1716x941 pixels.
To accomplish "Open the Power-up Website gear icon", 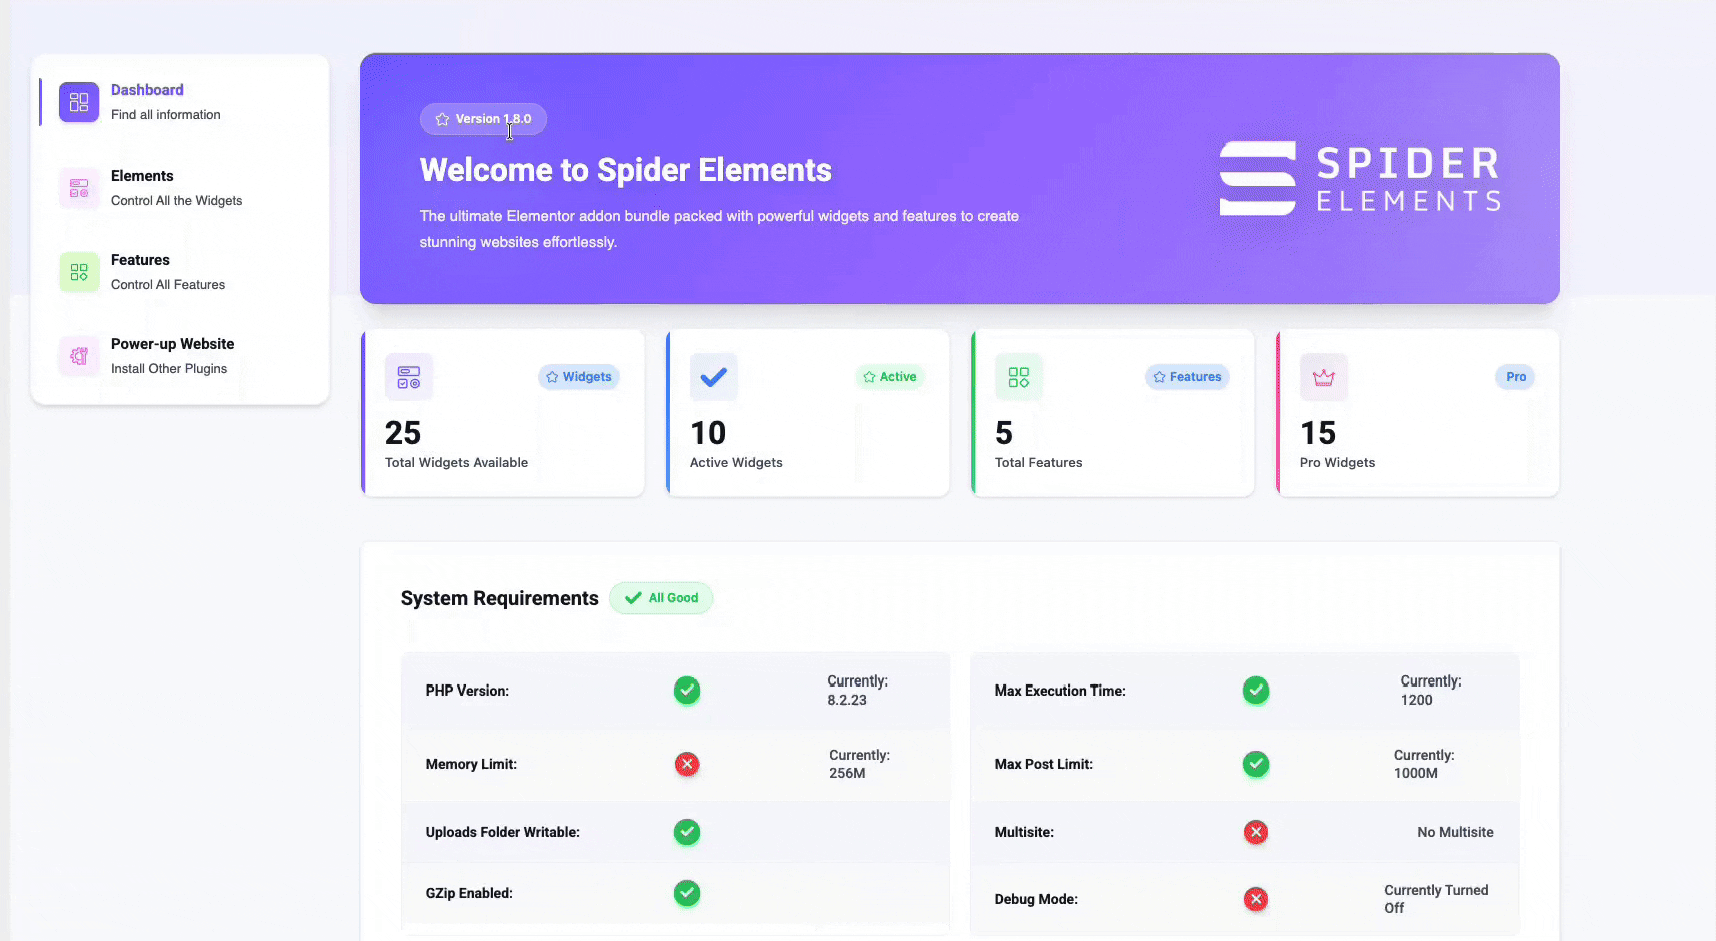I will [x=79, y=356].
